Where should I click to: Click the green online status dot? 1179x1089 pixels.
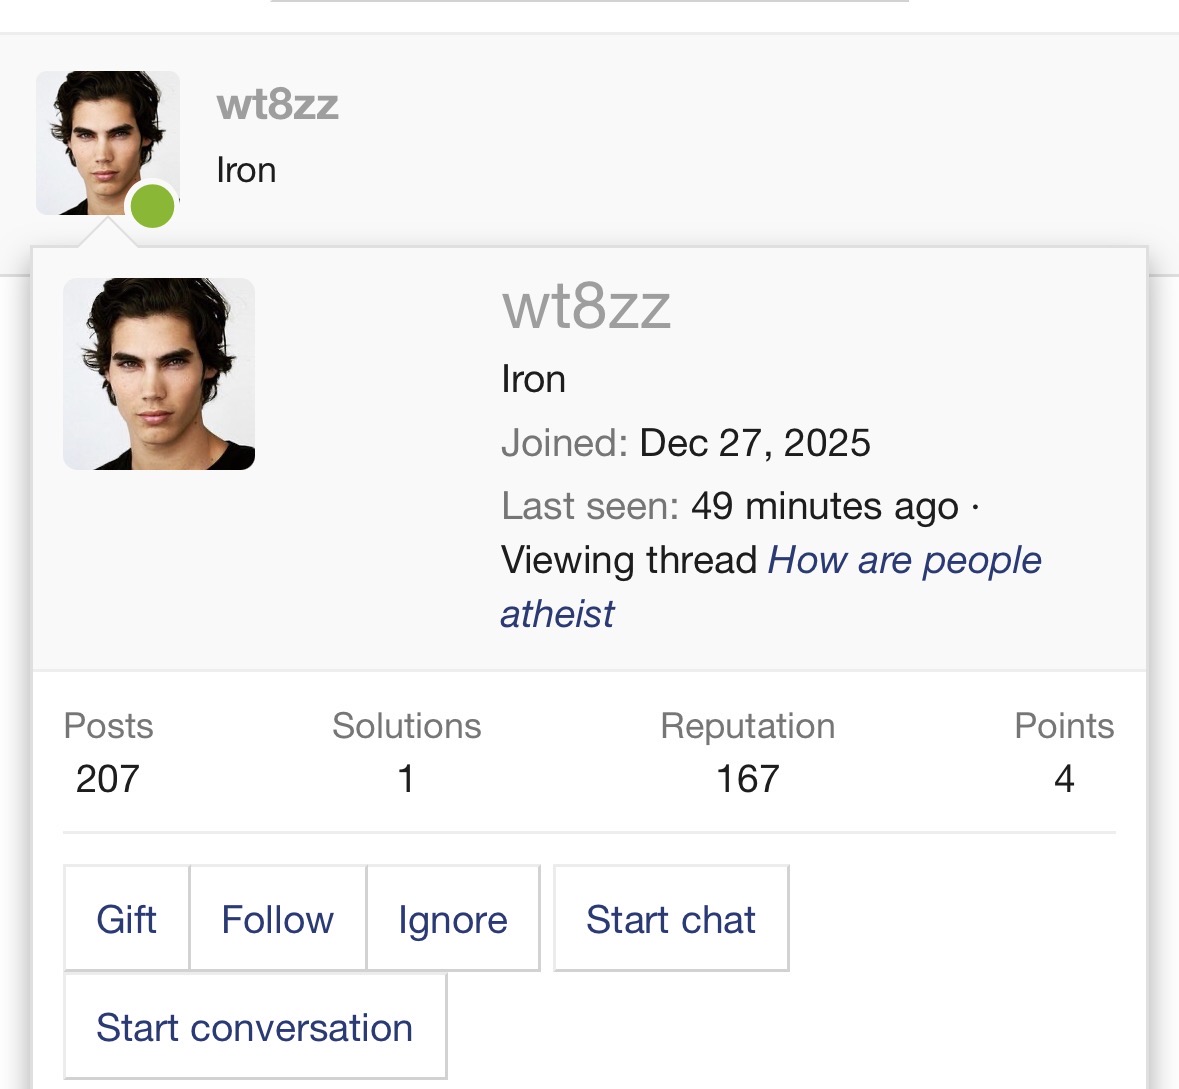[153, 206]
